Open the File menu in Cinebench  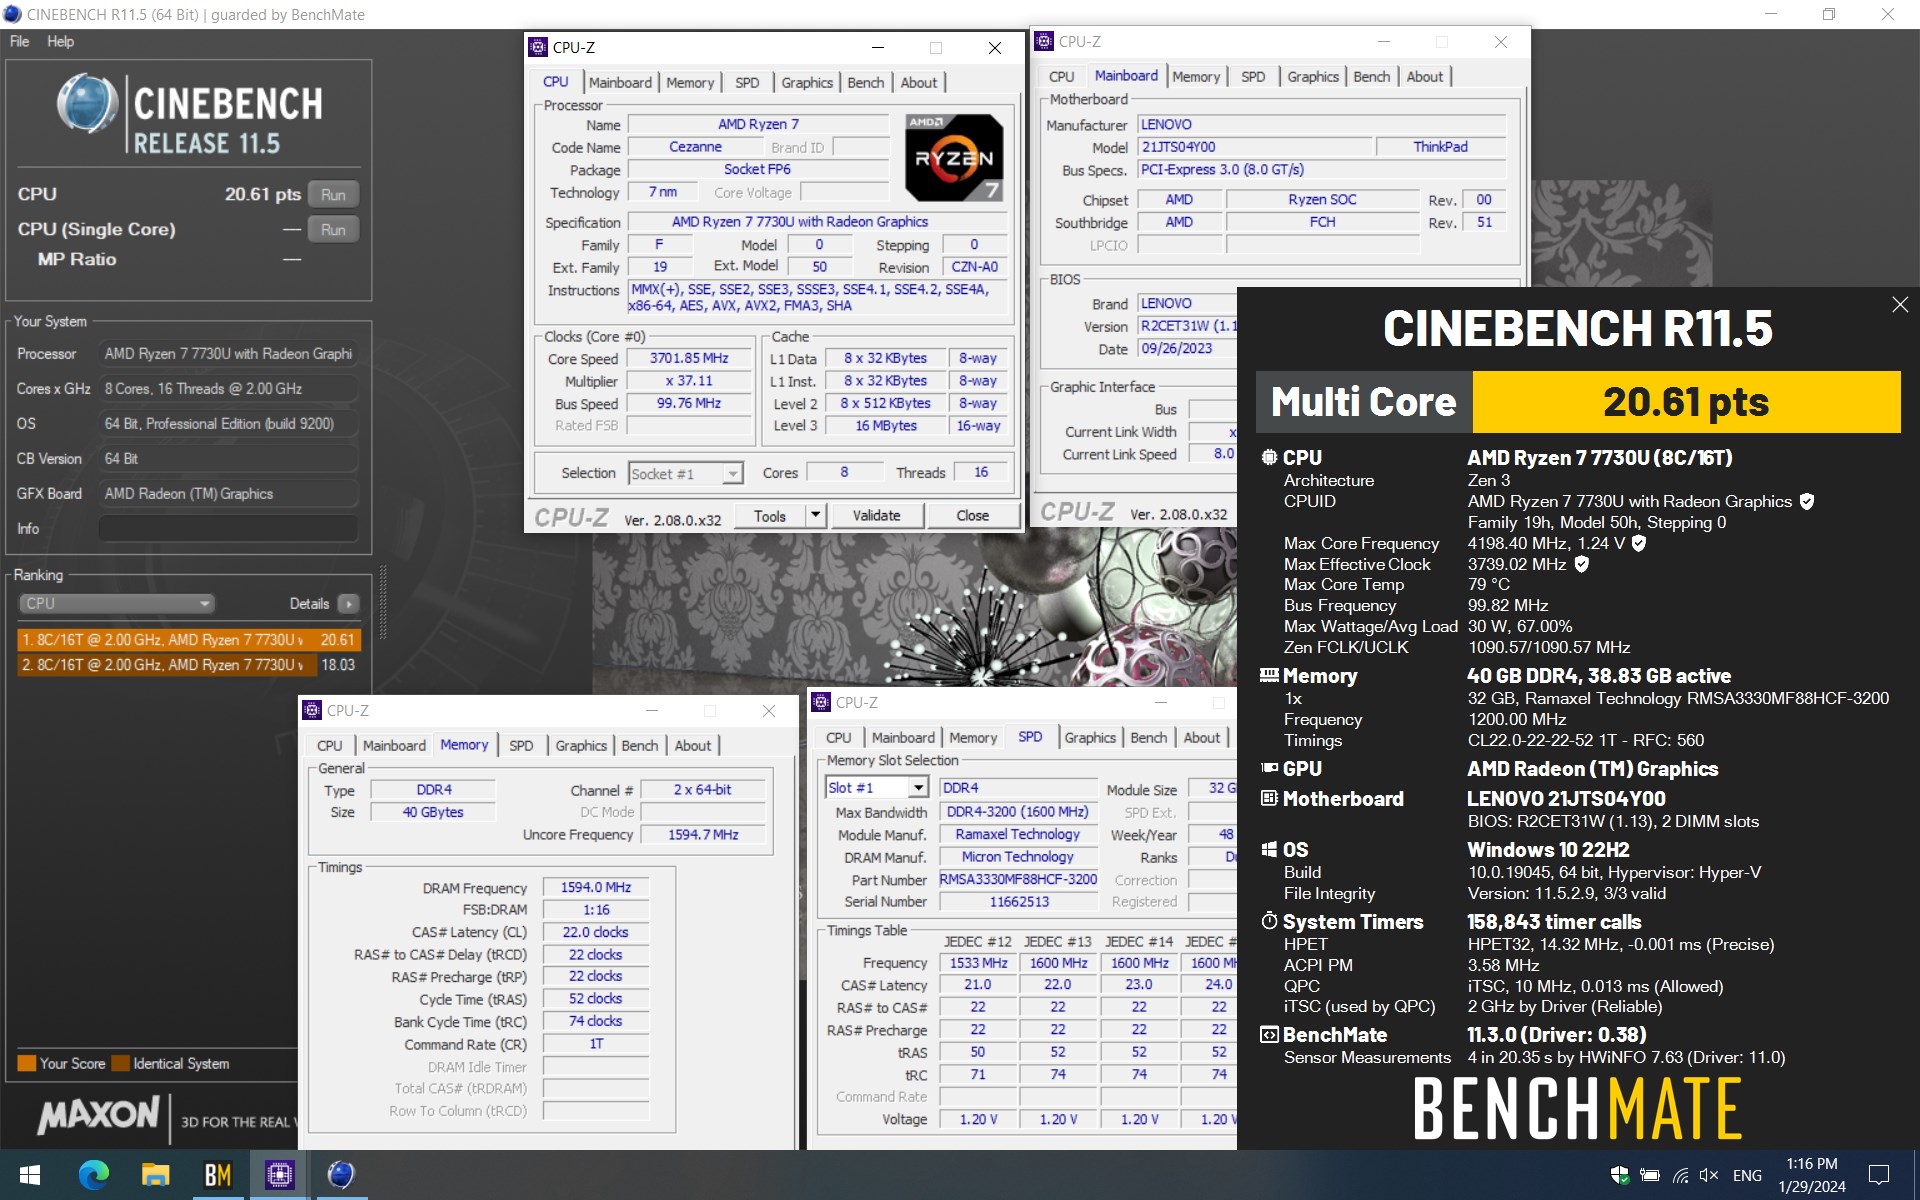(19, 41)
